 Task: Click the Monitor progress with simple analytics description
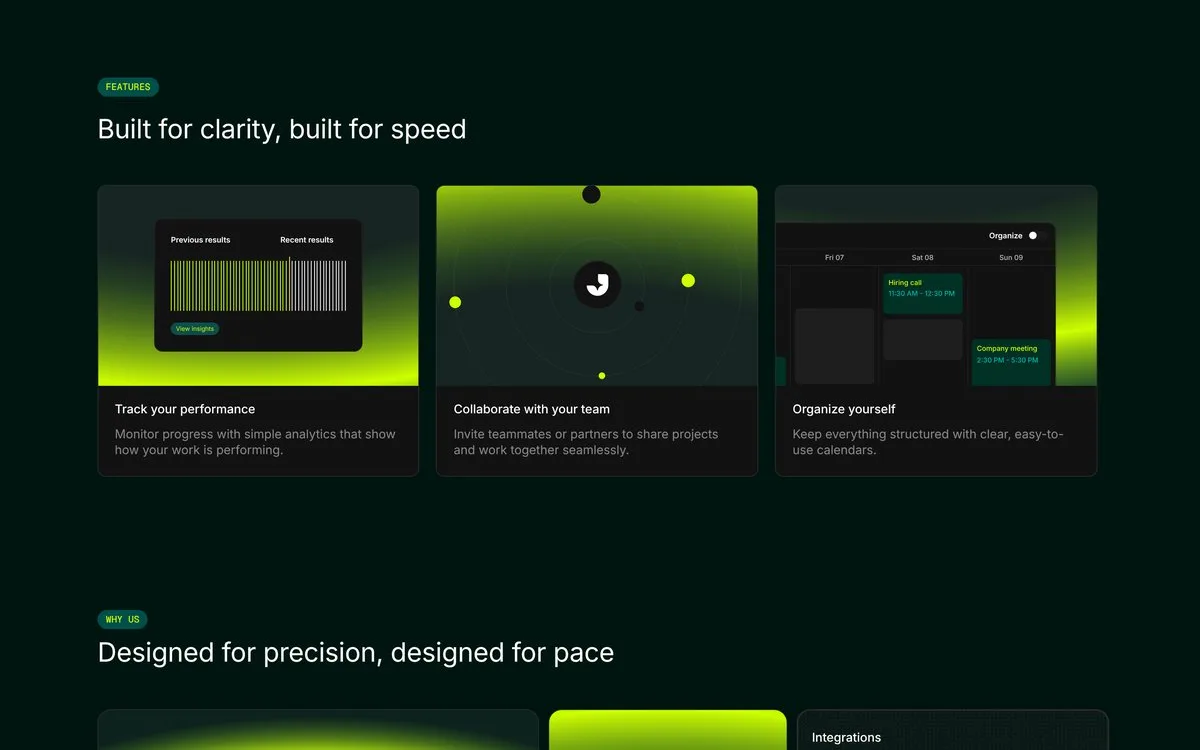click(x=255, y=442)
